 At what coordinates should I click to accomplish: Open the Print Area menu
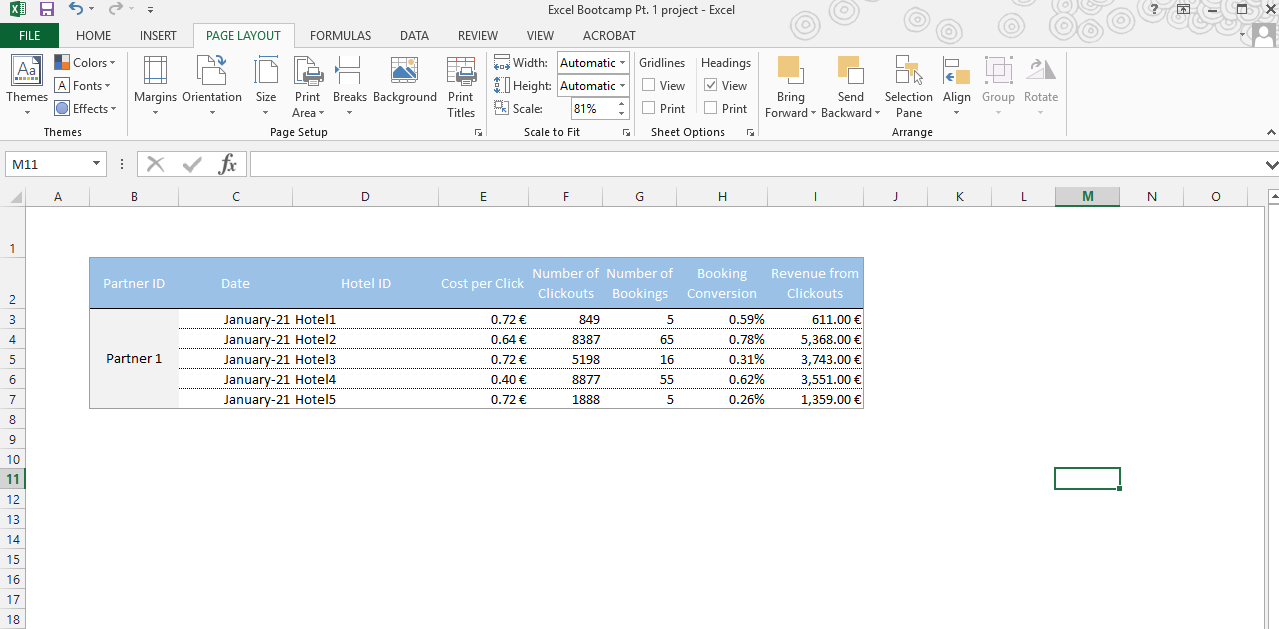(308, 86)
